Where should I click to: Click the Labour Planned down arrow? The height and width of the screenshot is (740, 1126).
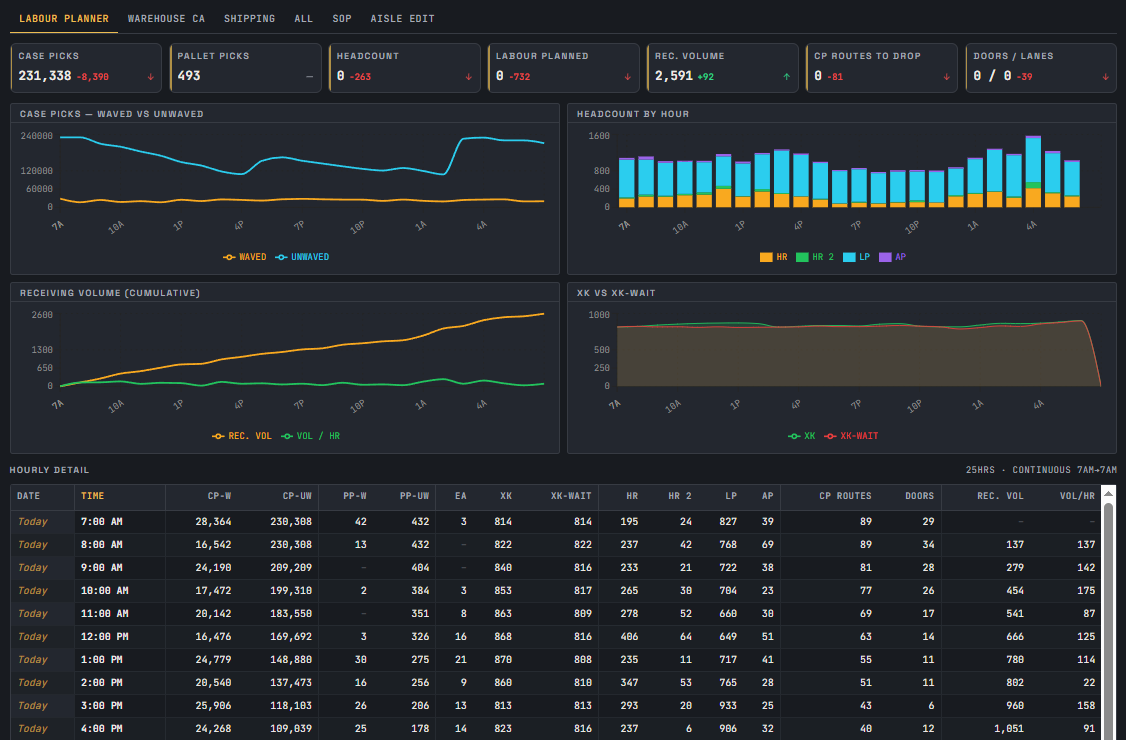(x=628, y=77)
